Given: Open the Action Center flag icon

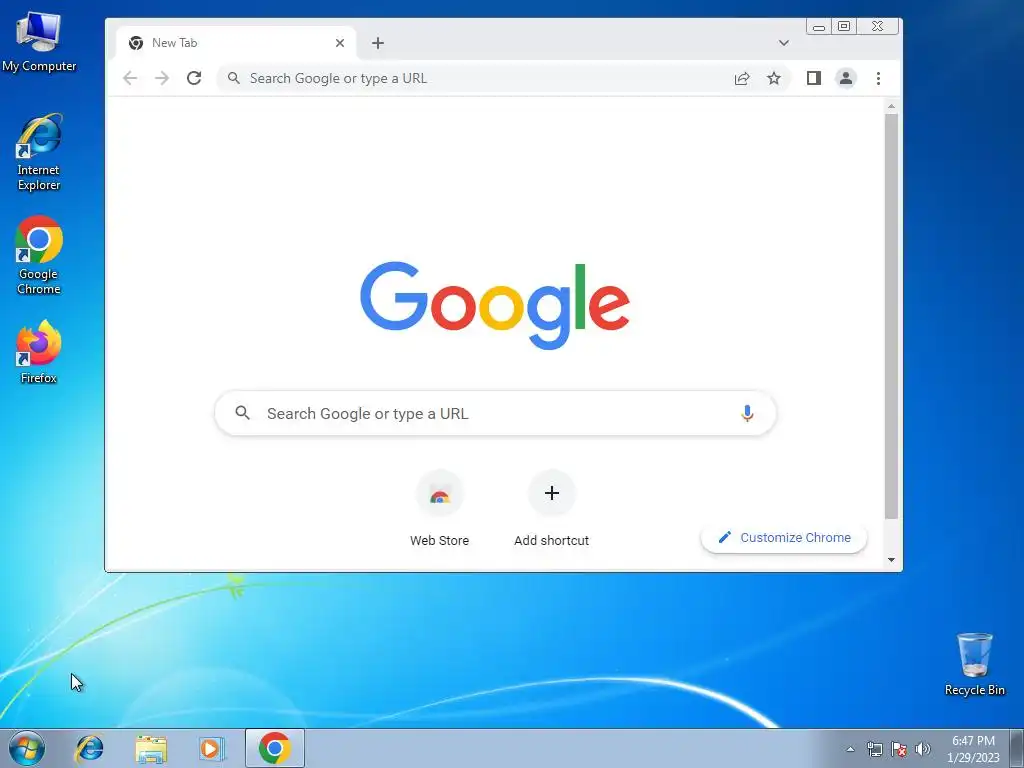Looking at the screenshot, I should 899,749.
